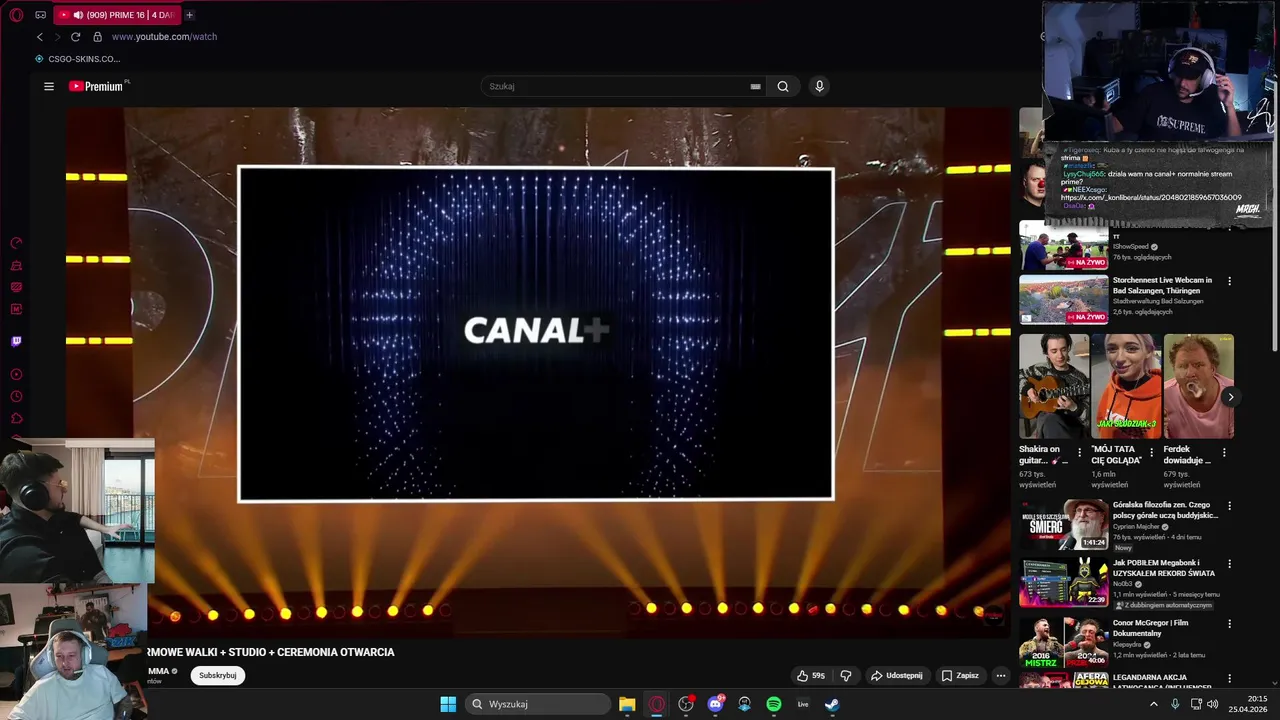Go to YouTube Premium home logo
Viewport: 1280px width, 720px height.
tap(98, 86)
